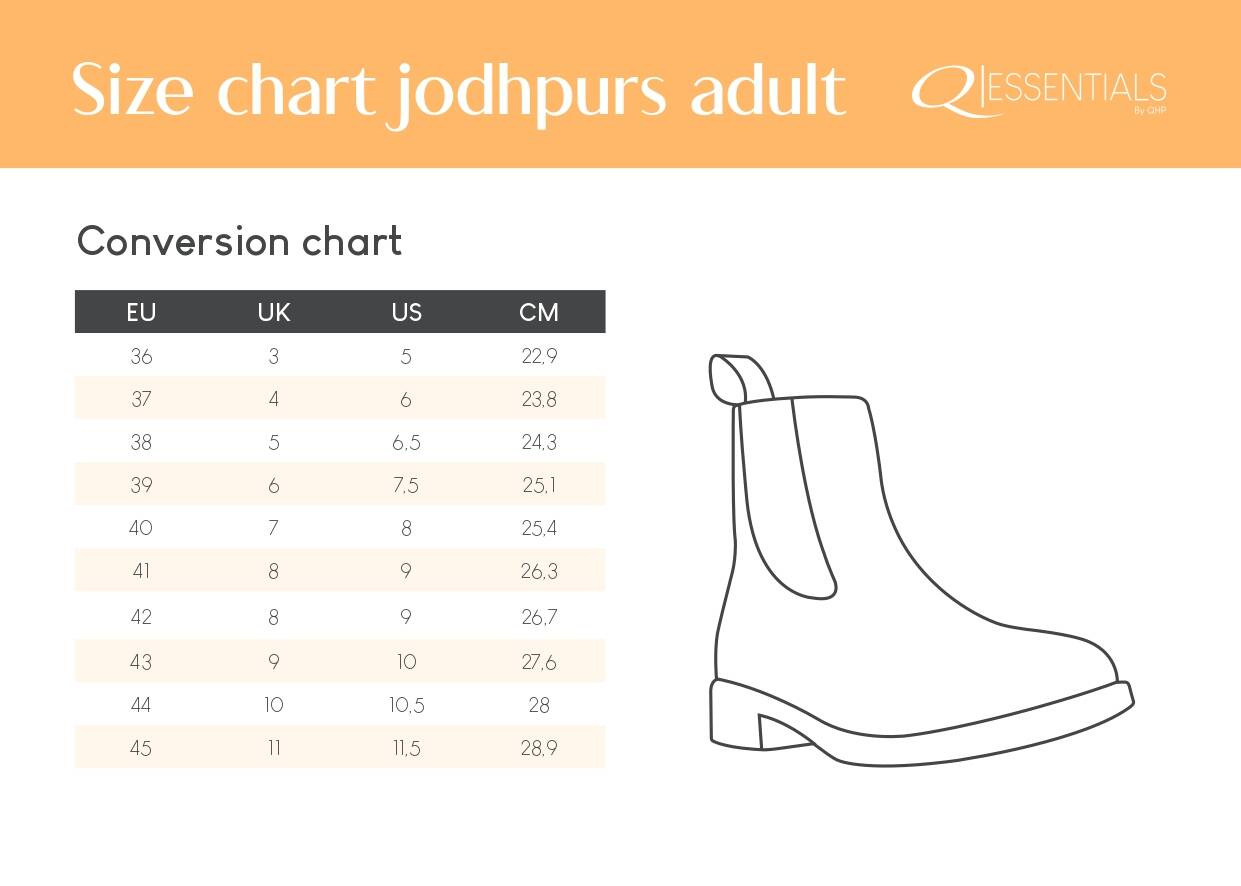
Task: Click the 'Conversion chart' heading
Action: coord(239,242)
